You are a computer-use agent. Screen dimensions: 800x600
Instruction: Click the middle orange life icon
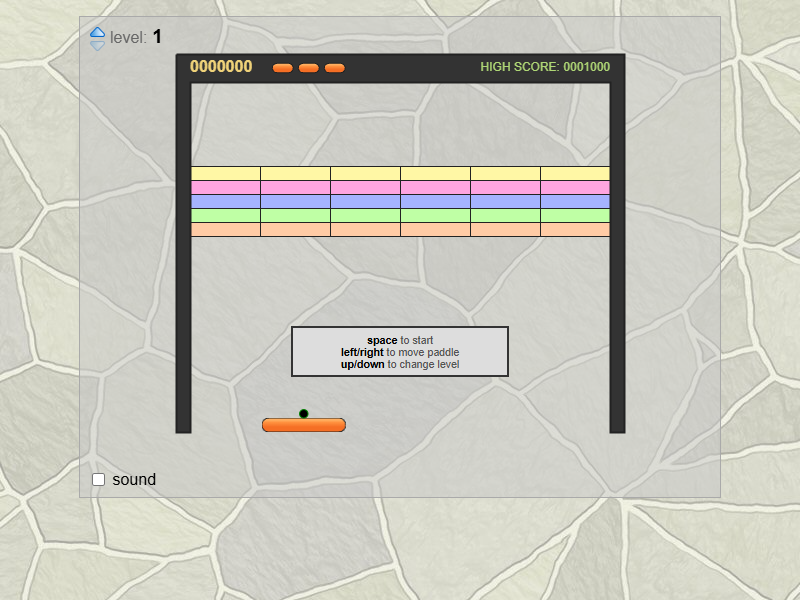coord(309,68)
